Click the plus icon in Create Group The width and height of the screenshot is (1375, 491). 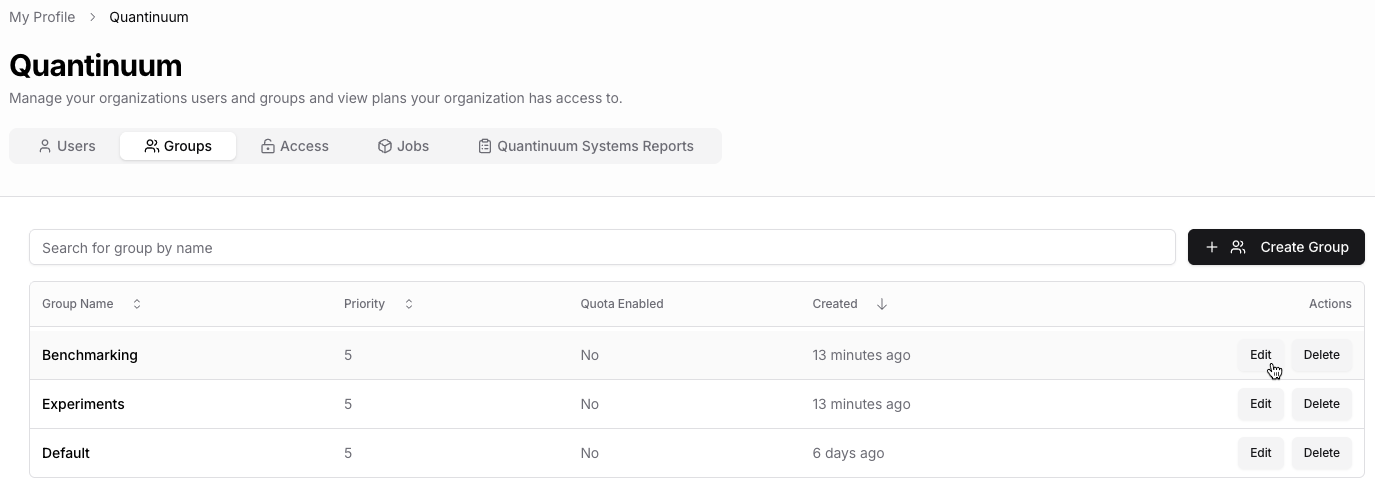(x=1211, y=247)
